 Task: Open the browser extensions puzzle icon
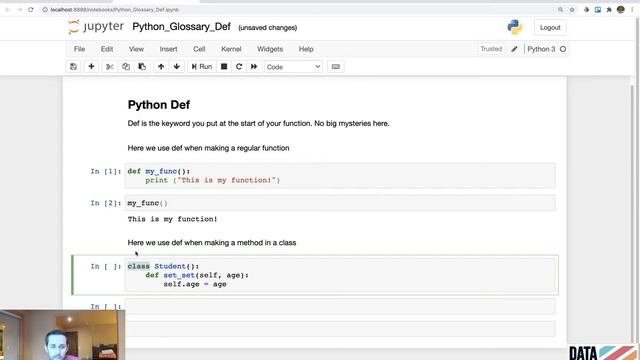(x=609, y=9)
